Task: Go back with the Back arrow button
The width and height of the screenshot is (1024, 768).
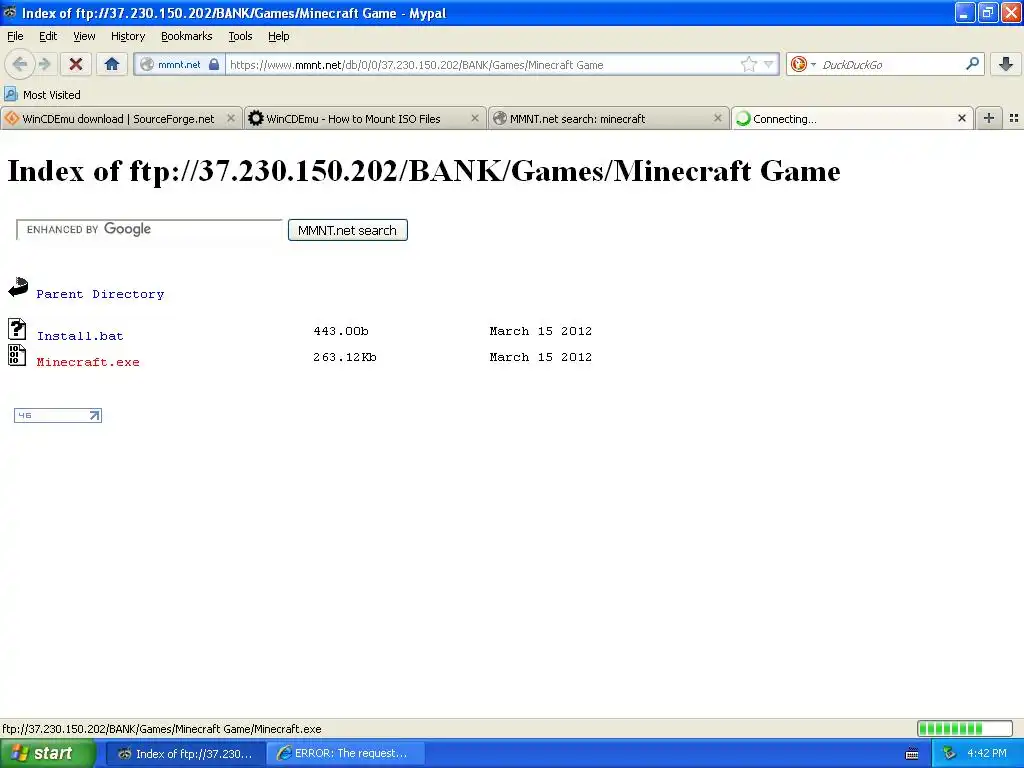Action: 19,64
